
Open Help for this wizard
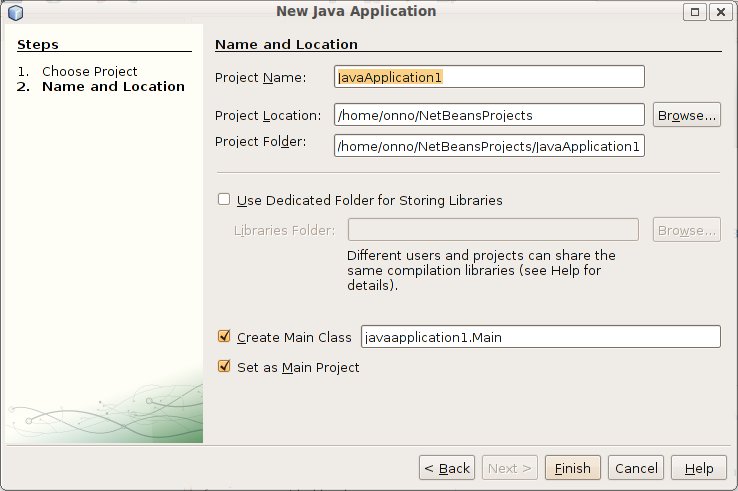coord(699,468)
